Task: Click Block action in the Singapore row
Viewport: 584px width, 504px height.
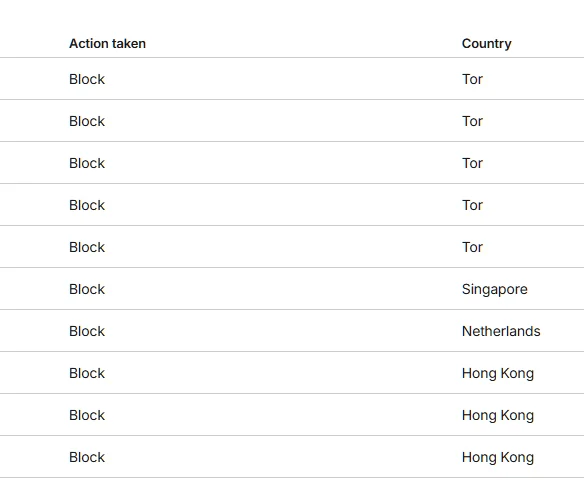Action: [x=87, y=289]
